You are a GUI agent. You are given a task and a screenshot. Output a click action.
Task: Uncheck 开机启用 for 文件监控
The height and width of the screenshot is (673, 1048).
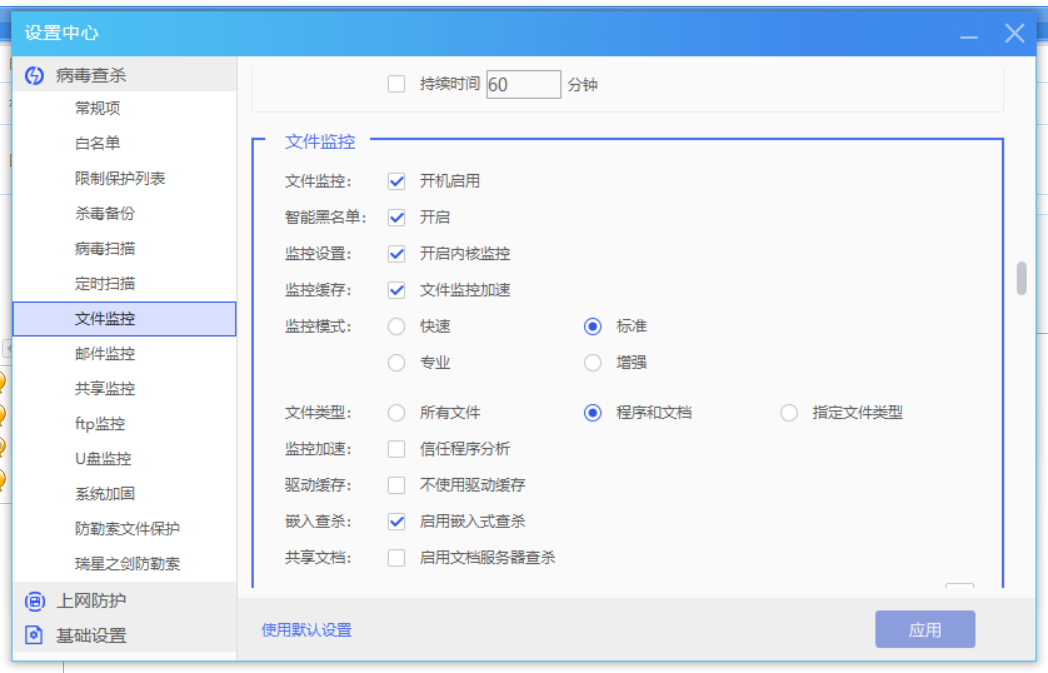396,181
